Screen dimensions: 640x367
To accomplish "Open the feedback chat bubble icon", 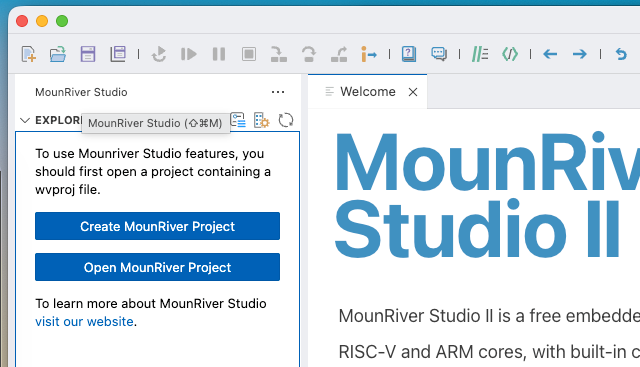I will [439, 54].
